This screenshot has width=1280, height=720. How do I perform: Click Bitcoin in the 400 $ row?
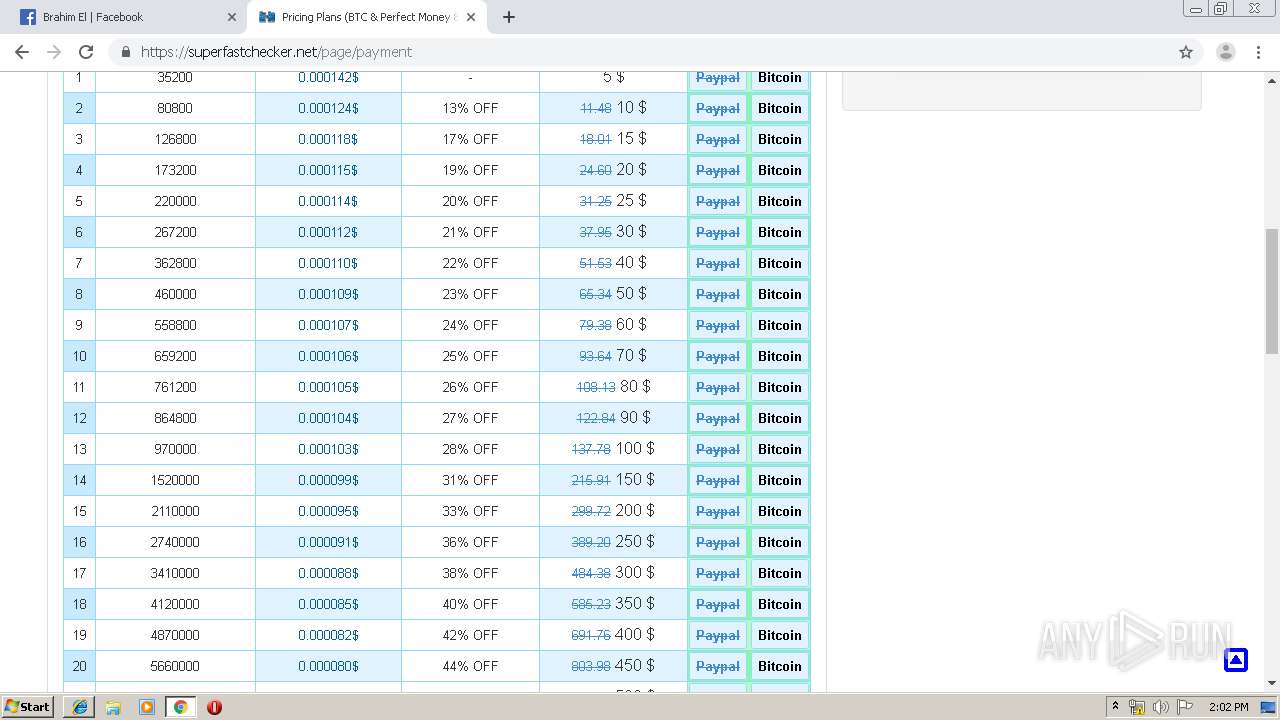click(x=780, y=635)
